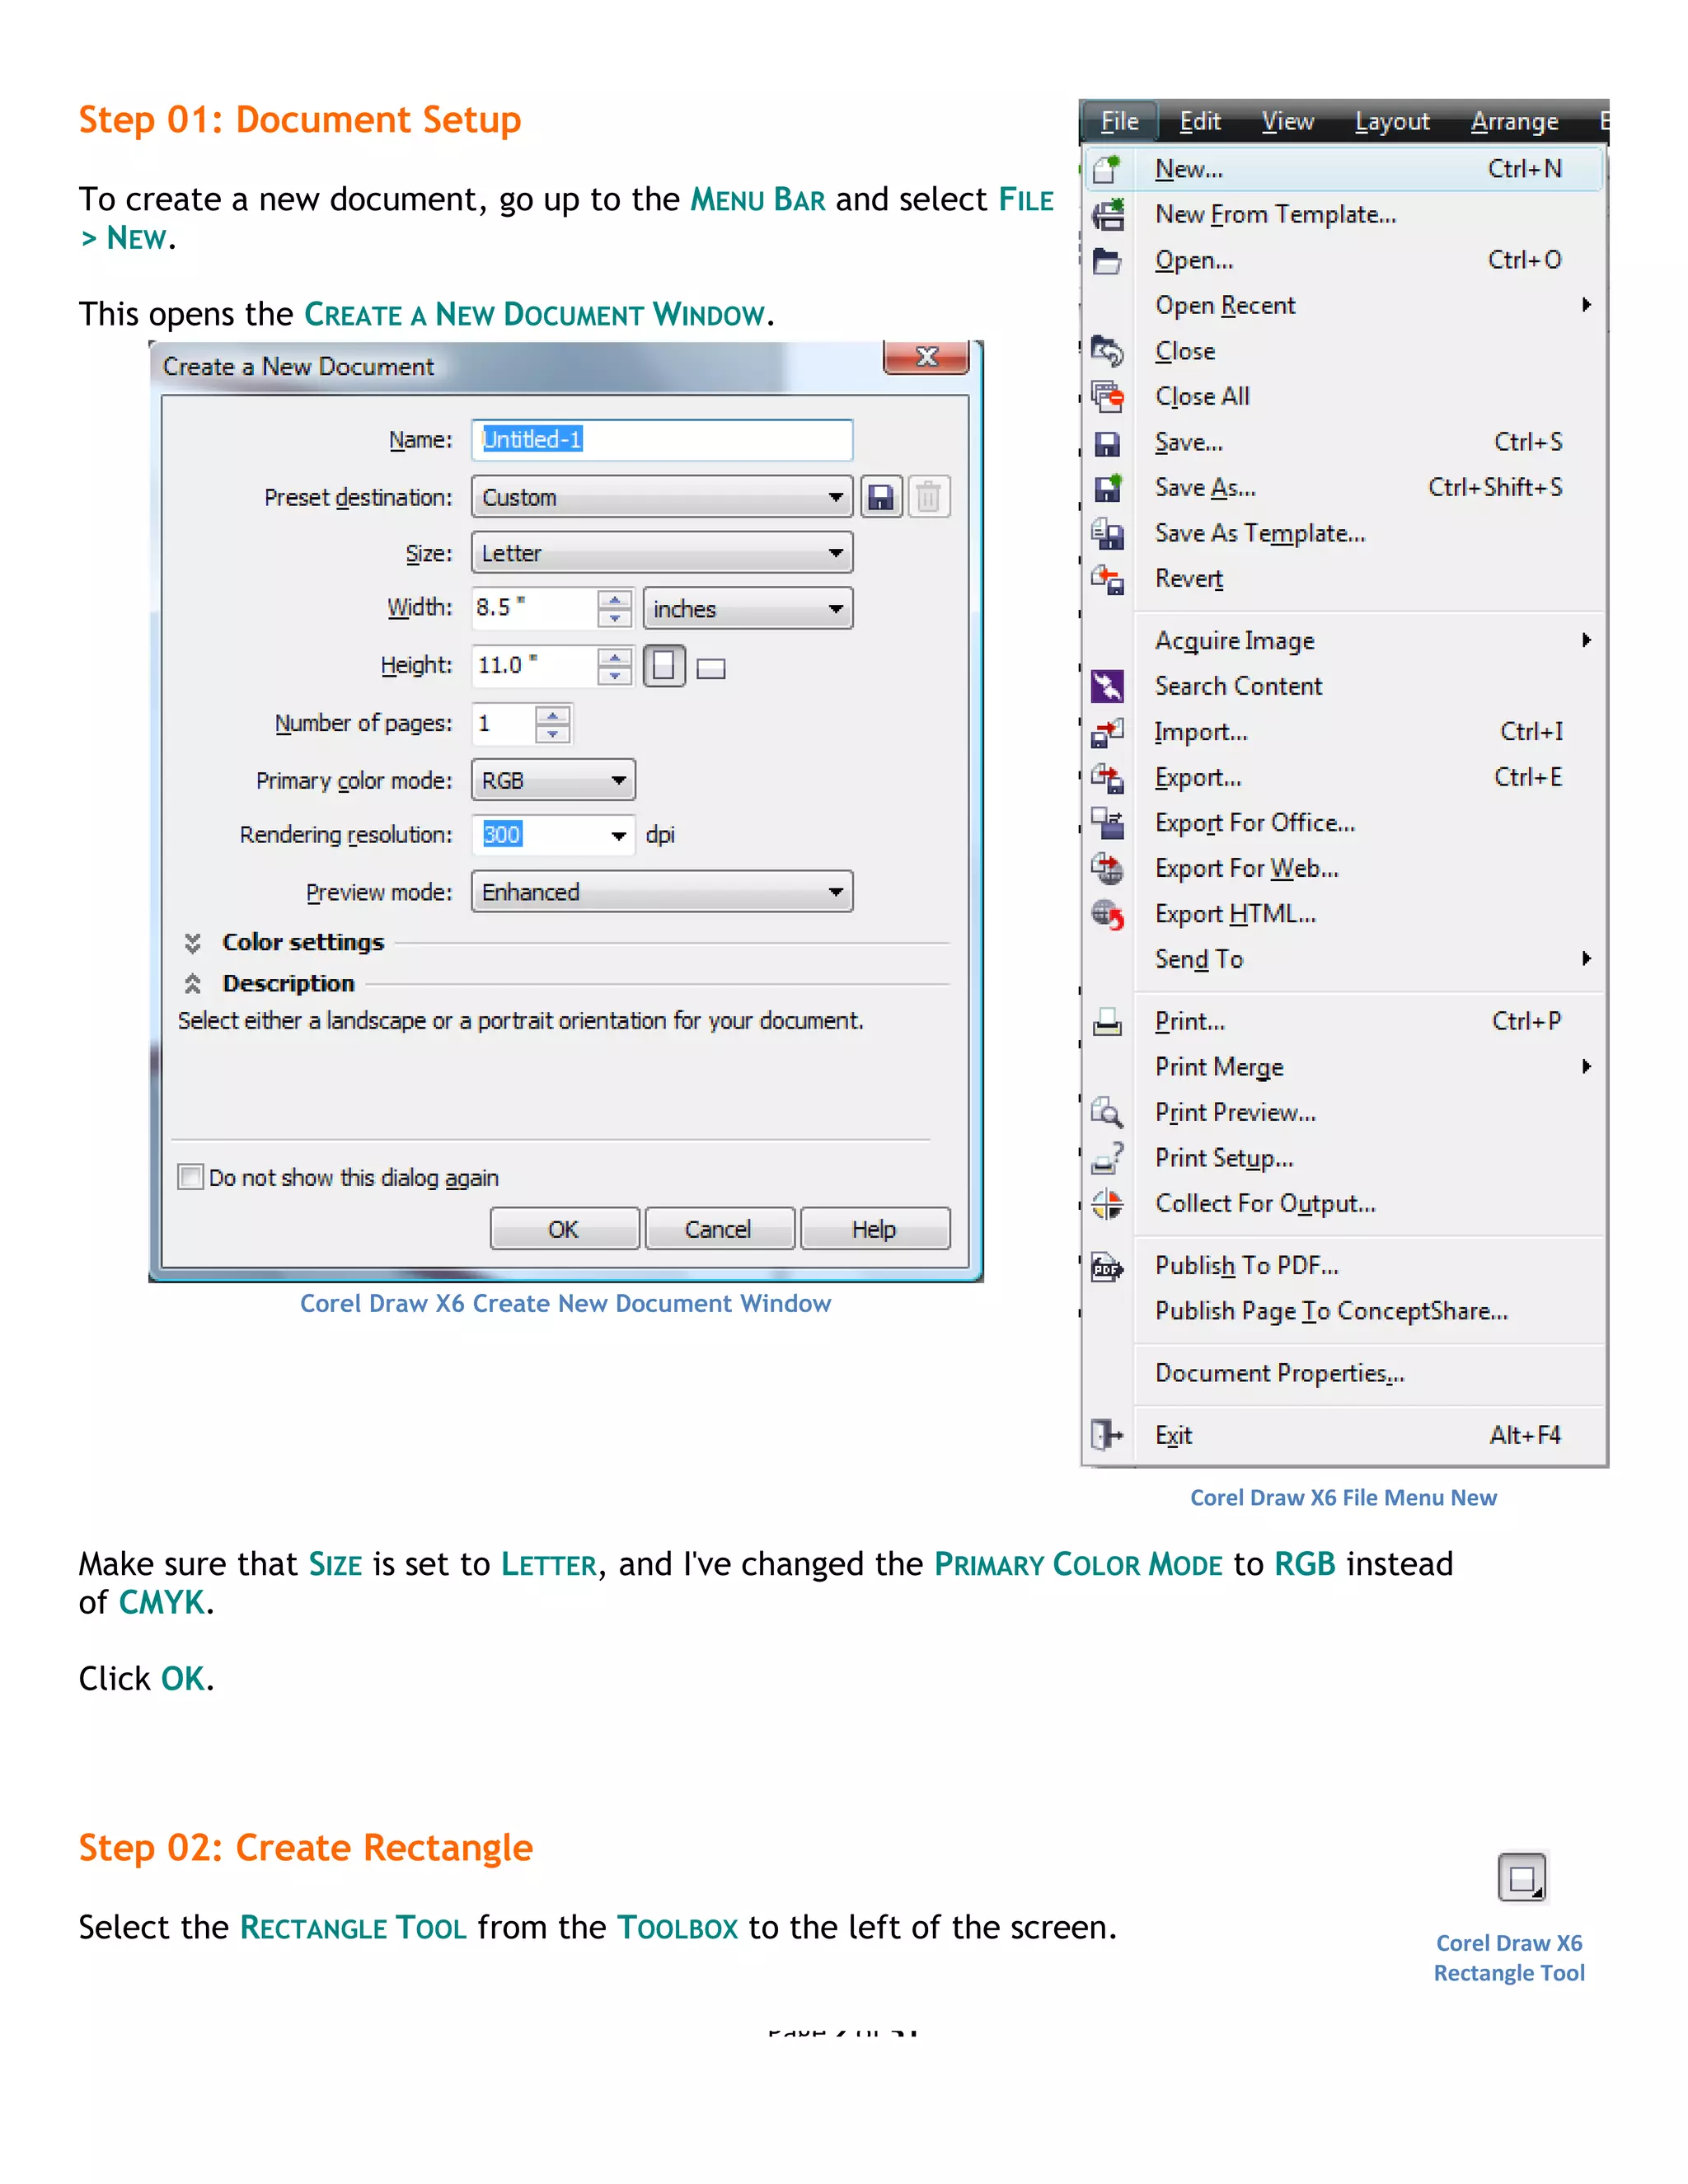
Task: Increase the Number of pages stepper
Action: coord(553,715)
